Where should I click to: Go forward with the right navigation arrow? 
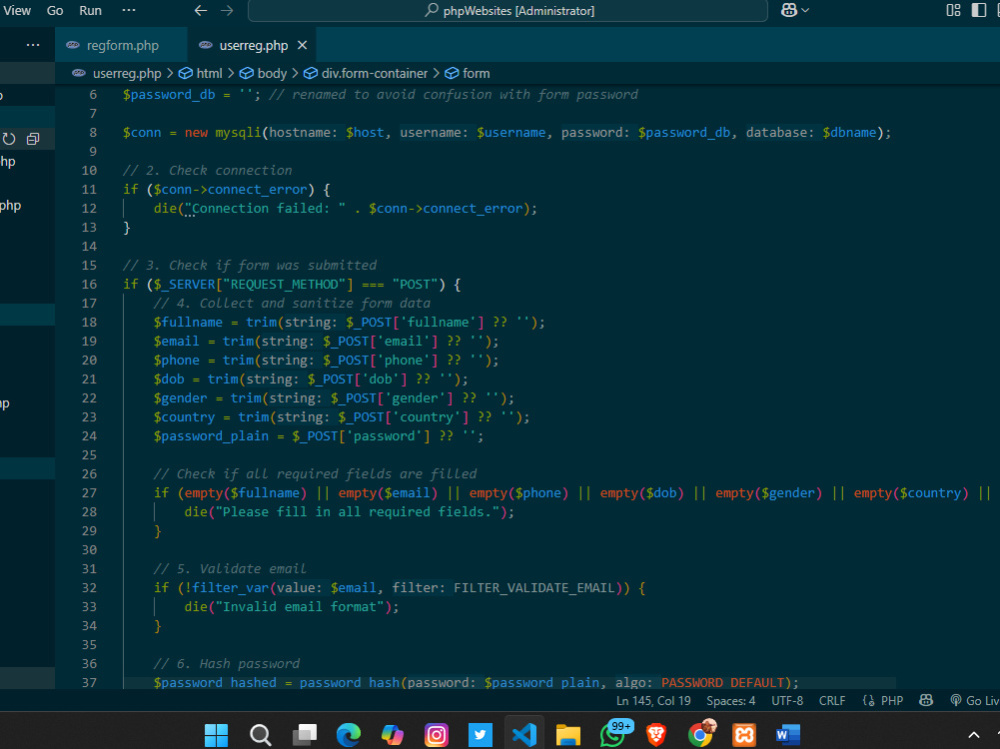226,11
